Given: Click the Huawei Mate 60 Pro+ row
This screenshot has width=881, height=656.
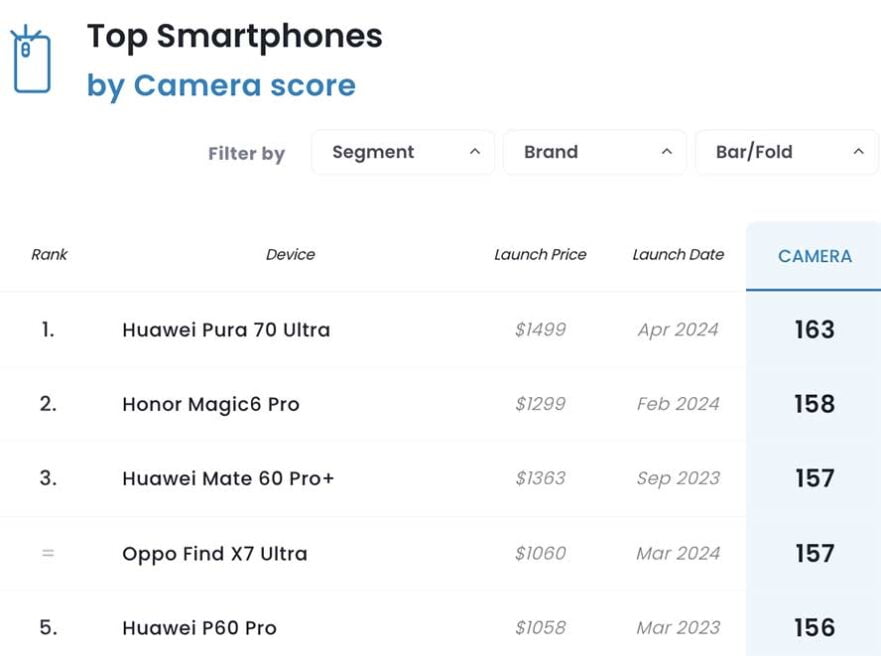Looking at the screenshot, I should [226, 479].
